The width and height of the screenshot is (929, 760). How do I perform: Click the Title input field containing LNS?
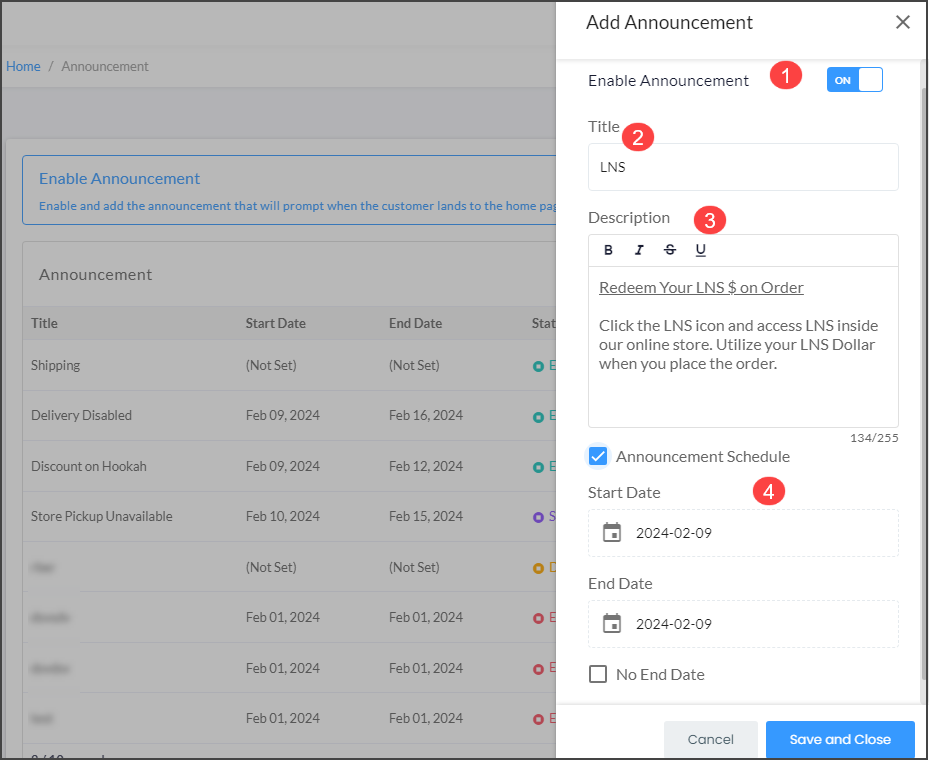[x=743, y=167]
